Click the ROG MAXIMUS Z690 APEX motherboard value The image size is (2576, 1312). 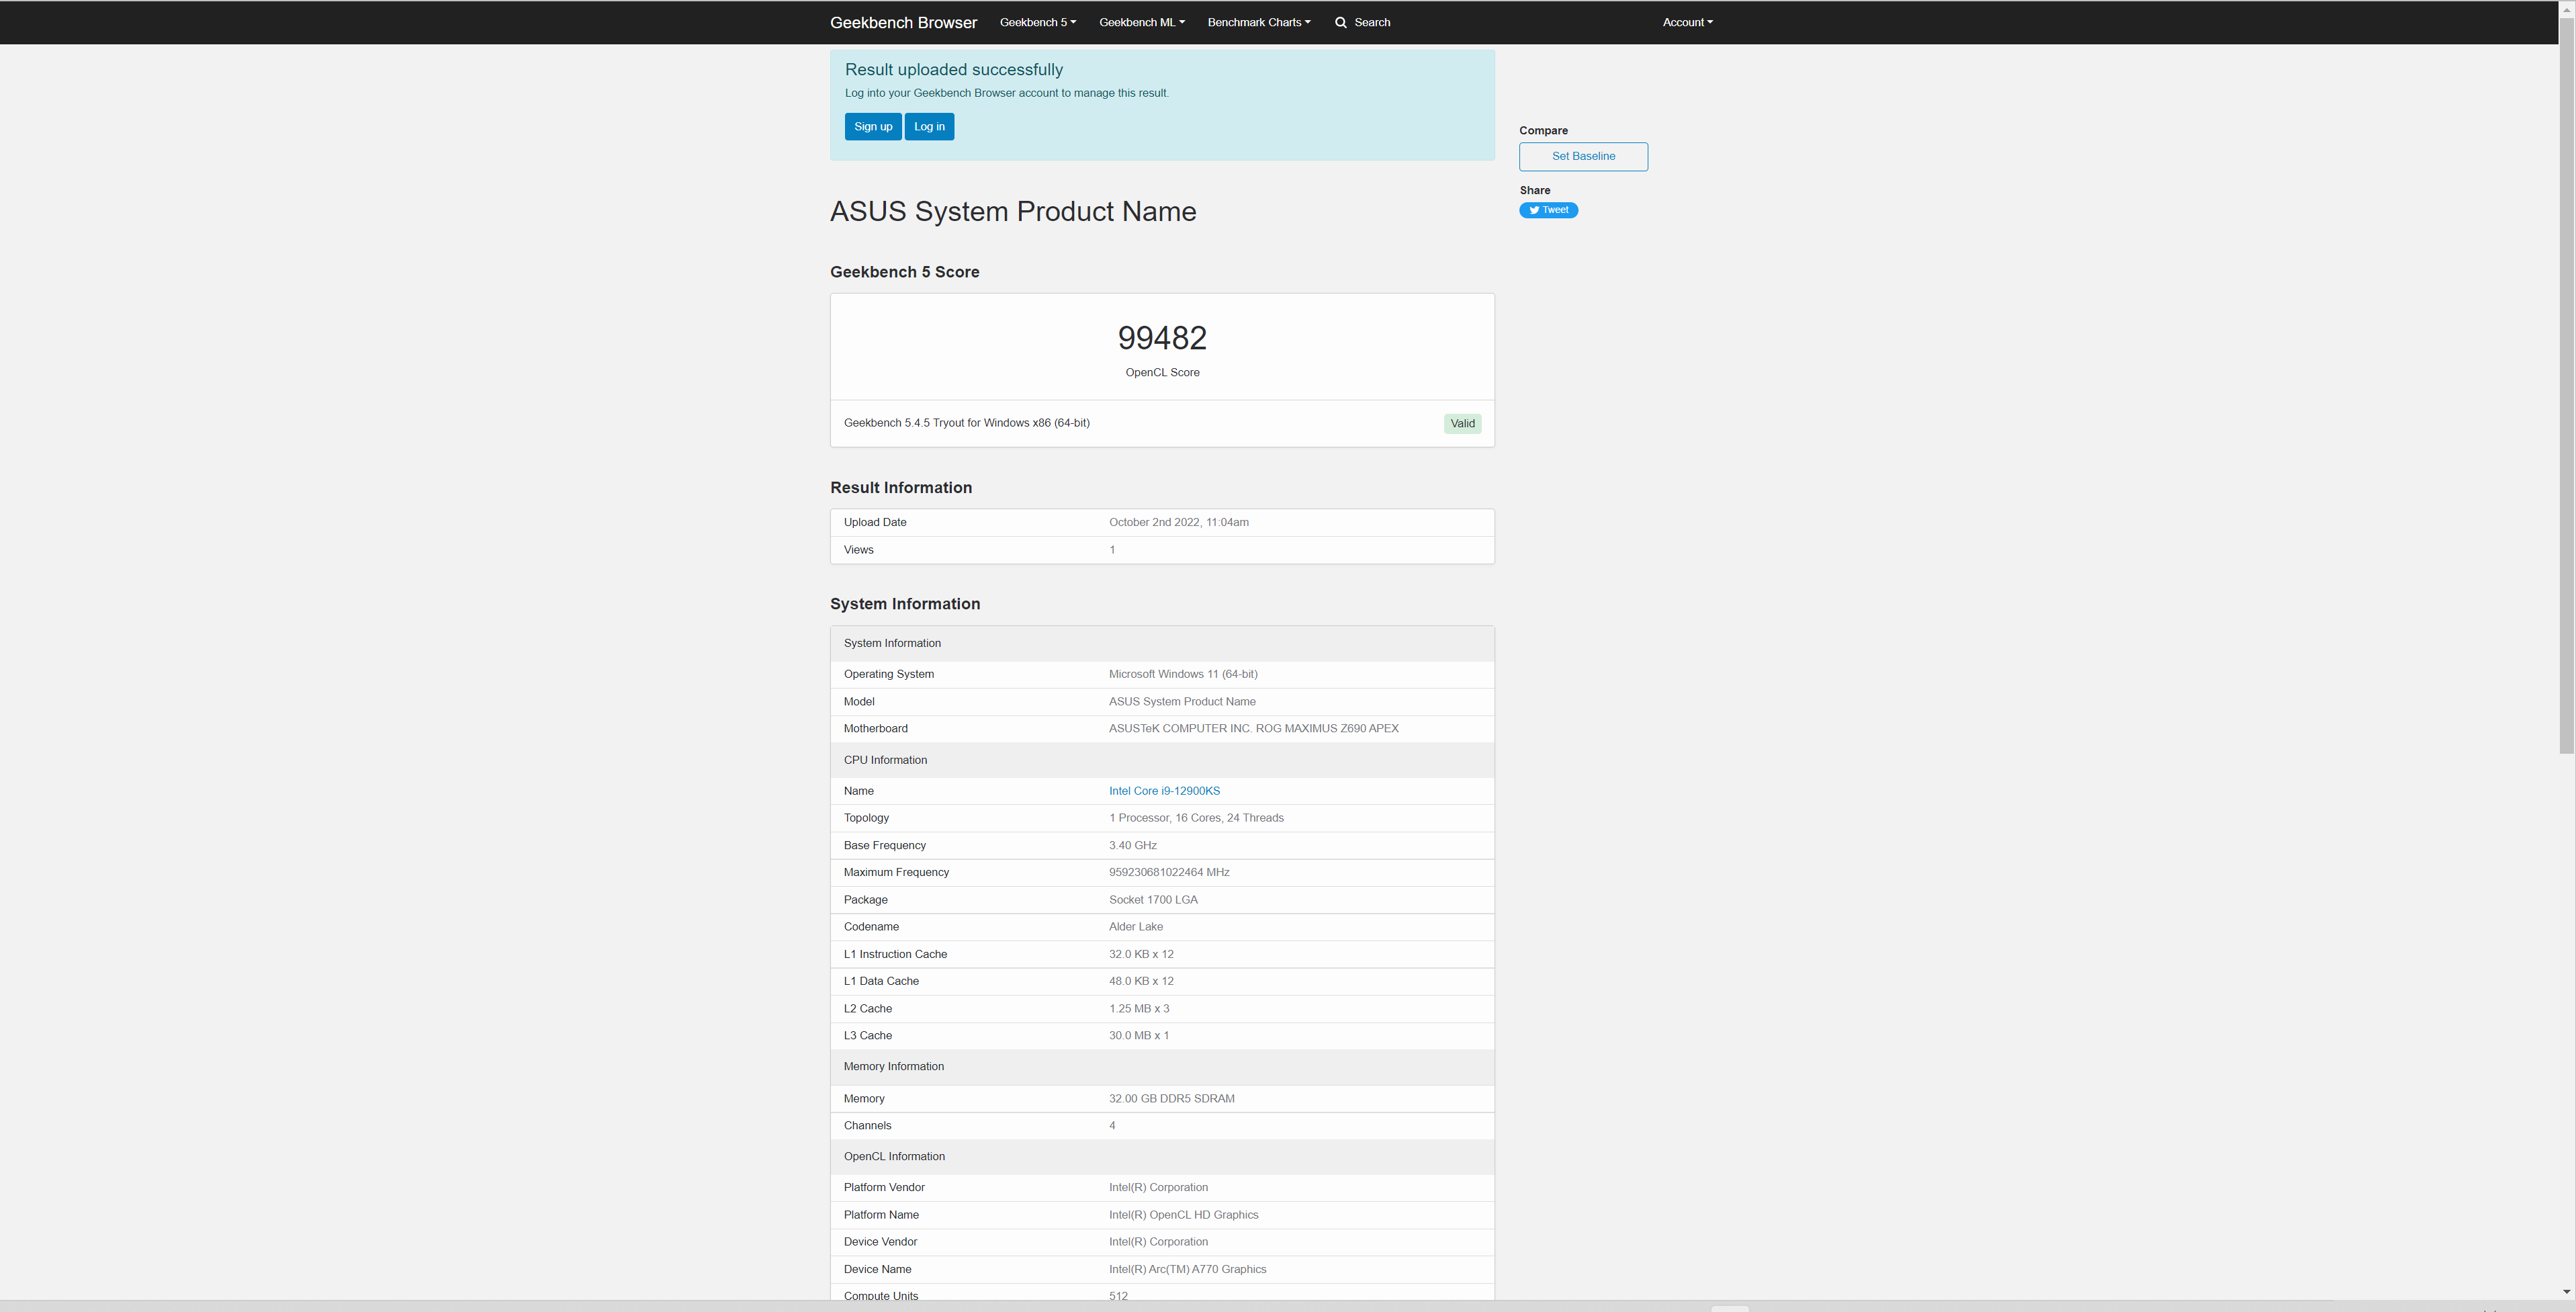click(1253, 729)
